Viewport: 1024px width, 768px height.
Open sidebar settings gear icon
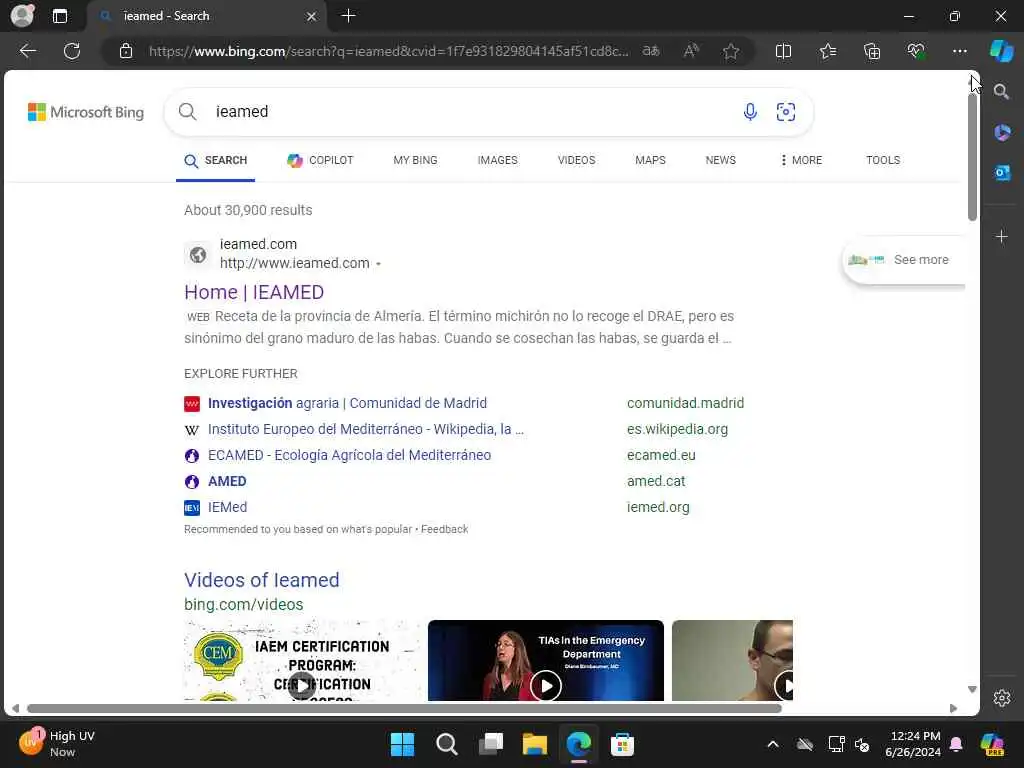point(1002,698)
